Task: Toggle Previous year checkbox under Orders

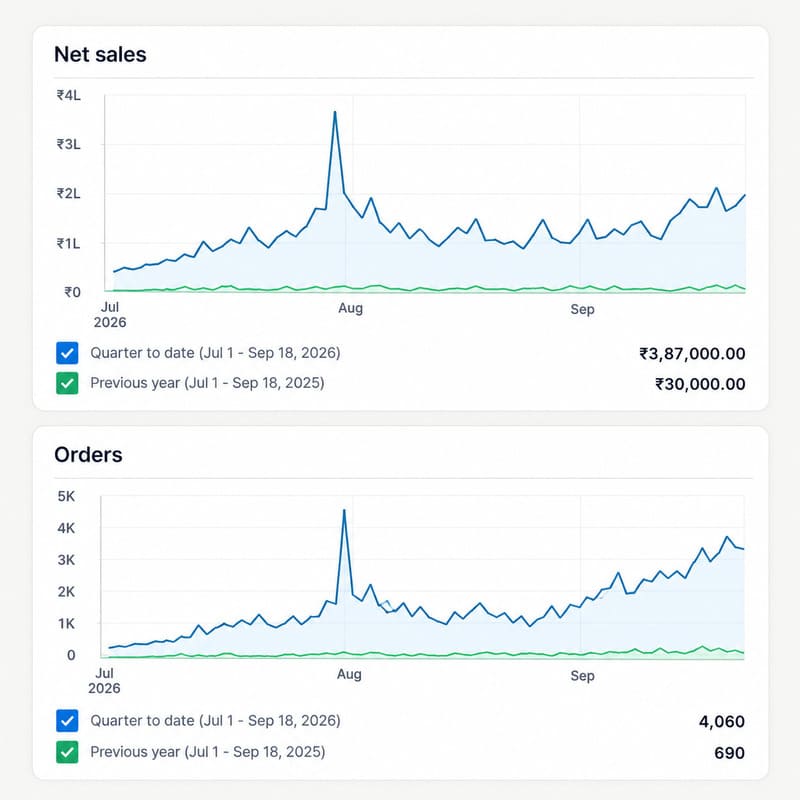Action: 67,752
